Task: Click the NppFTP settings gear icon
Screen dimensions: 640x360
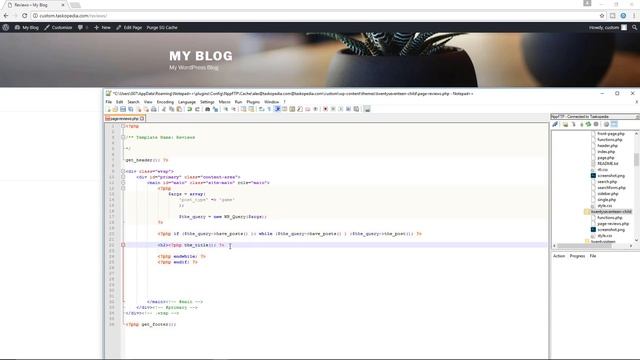Action: click(x=607, y=124)
